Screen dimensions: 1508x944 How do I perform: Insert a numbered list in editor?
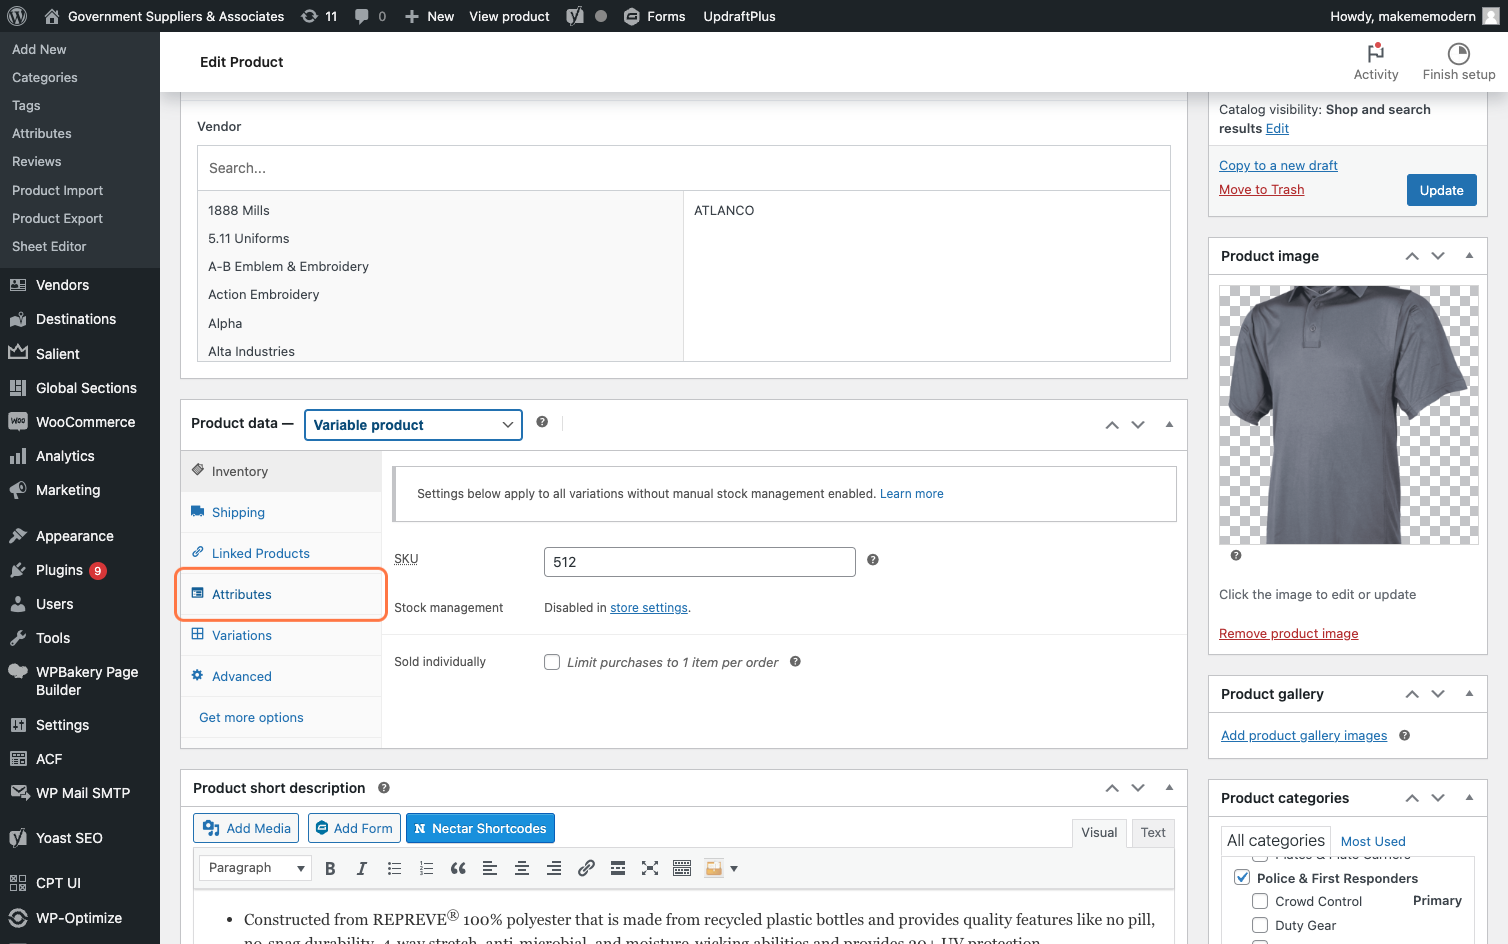426,868
